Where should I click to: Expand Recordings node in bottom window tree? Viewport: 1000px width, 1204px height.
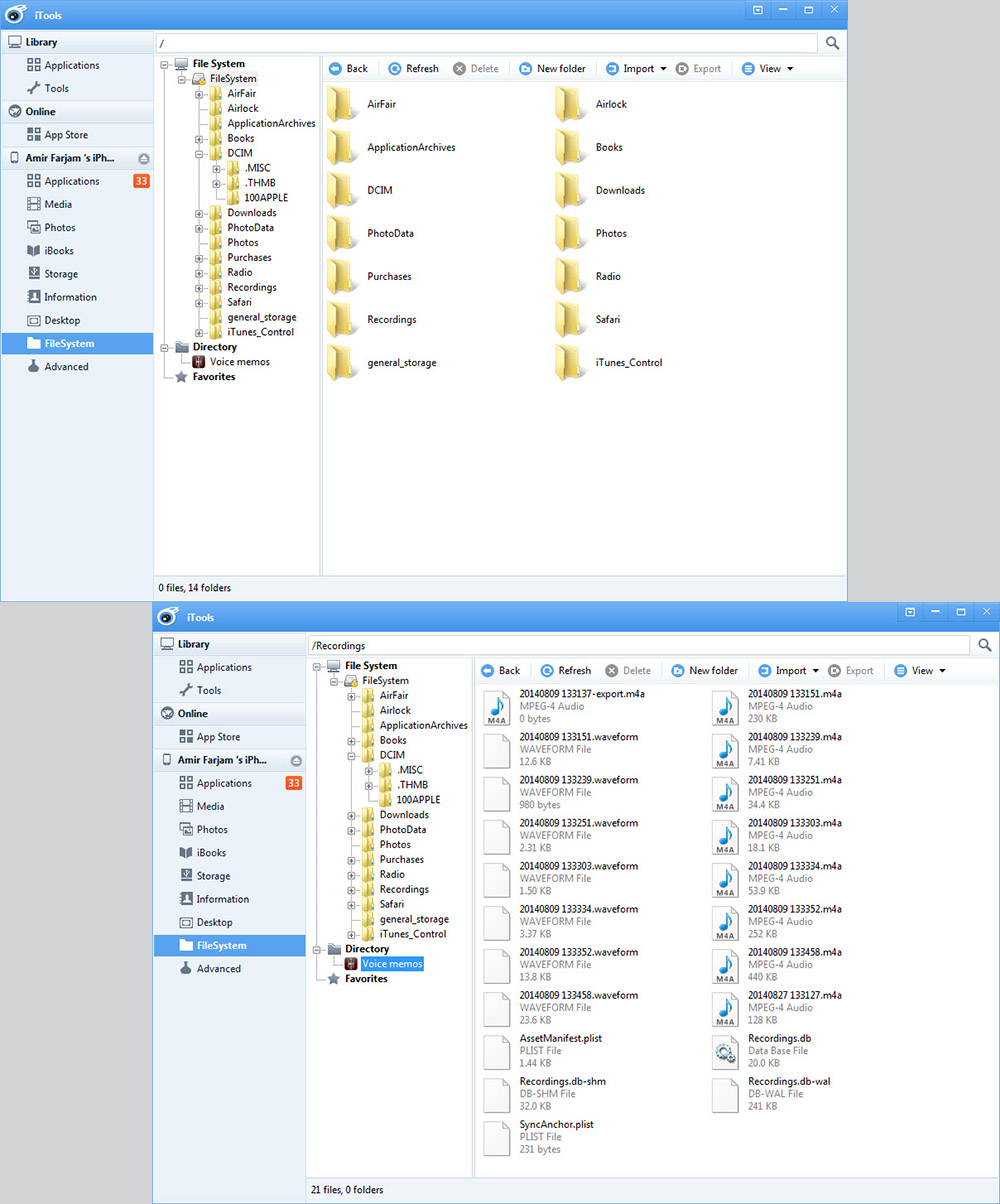pyautogui.click(x=352, y=890)
